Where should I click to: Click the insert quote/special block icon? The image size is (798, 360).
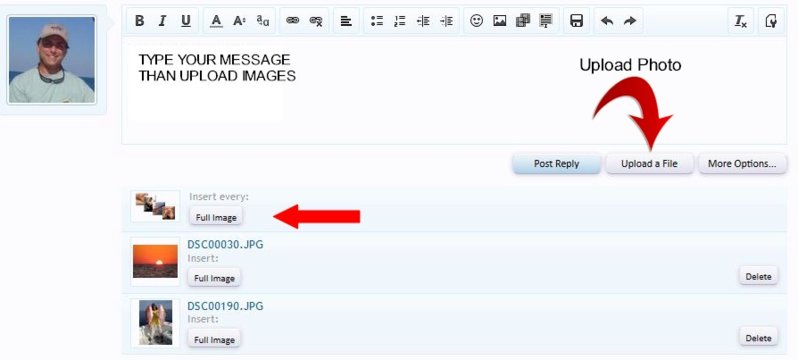point(546,21)
